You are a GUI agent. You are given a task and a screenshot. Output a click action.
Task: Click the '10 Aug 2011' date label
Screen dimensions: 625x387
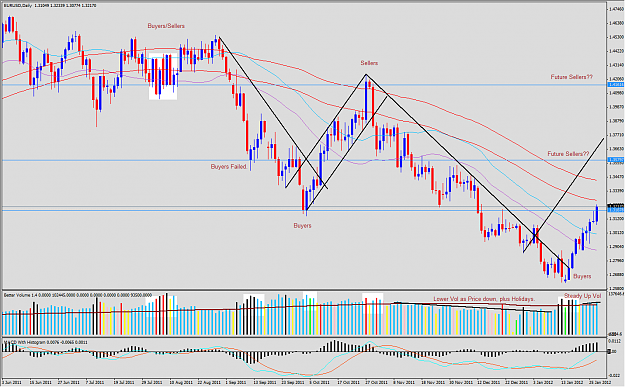(x=180, y=383)
